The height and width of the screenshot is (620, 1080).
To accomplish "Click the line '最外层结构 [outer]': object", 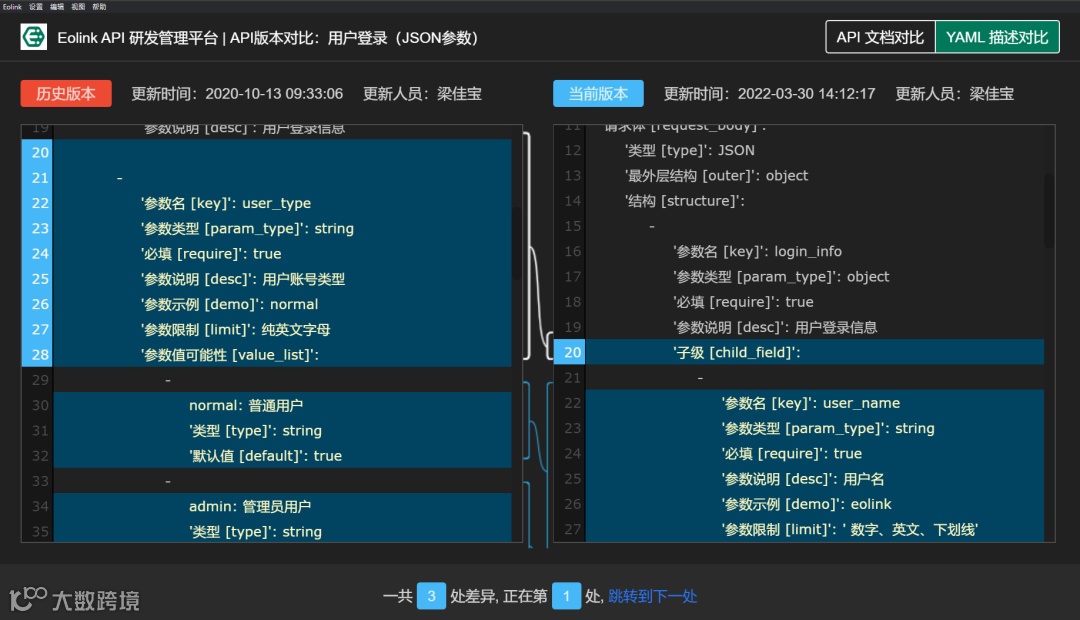I will point(716,176).
